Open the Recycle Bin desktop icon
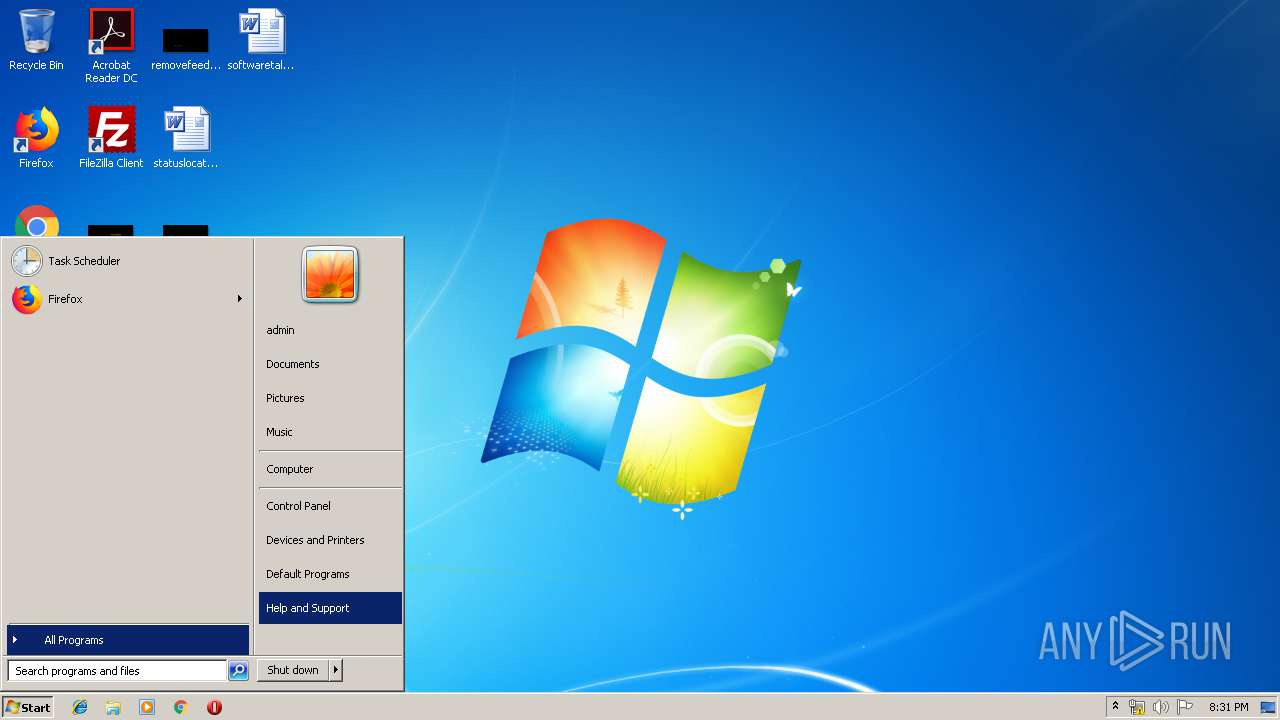Viewport: 1280px width, 720px height. point(36,40)
